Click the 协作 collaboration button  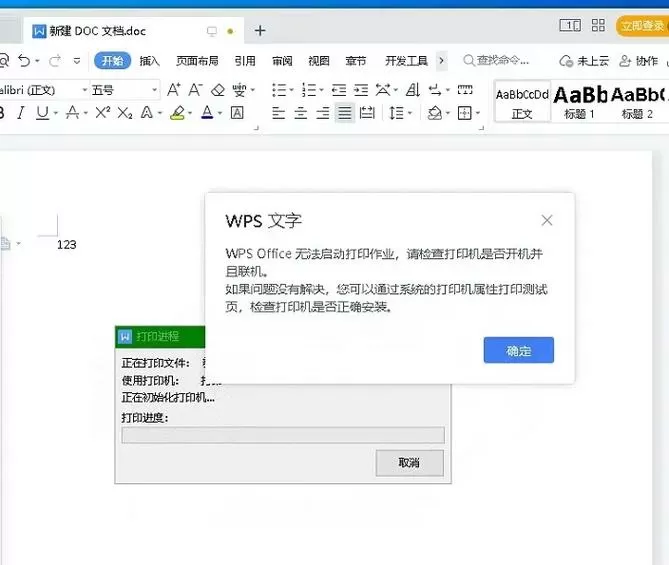[638, 61]
